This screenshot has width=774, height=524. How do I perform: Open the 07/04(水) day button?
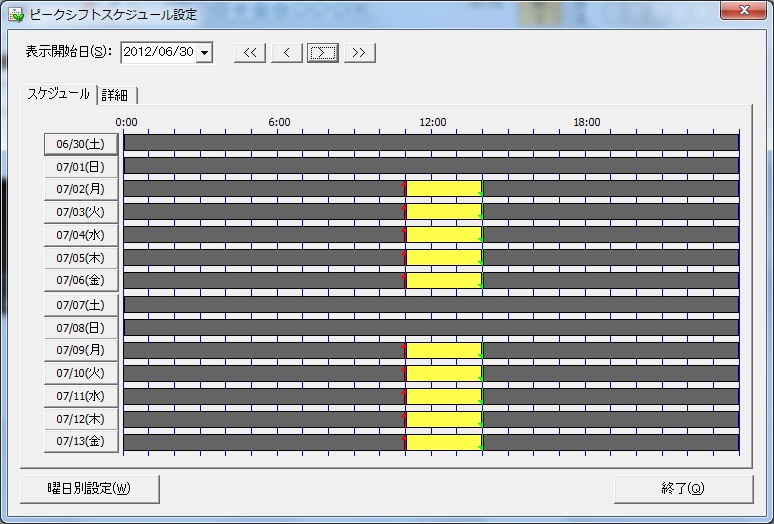[x=81, y=235]
